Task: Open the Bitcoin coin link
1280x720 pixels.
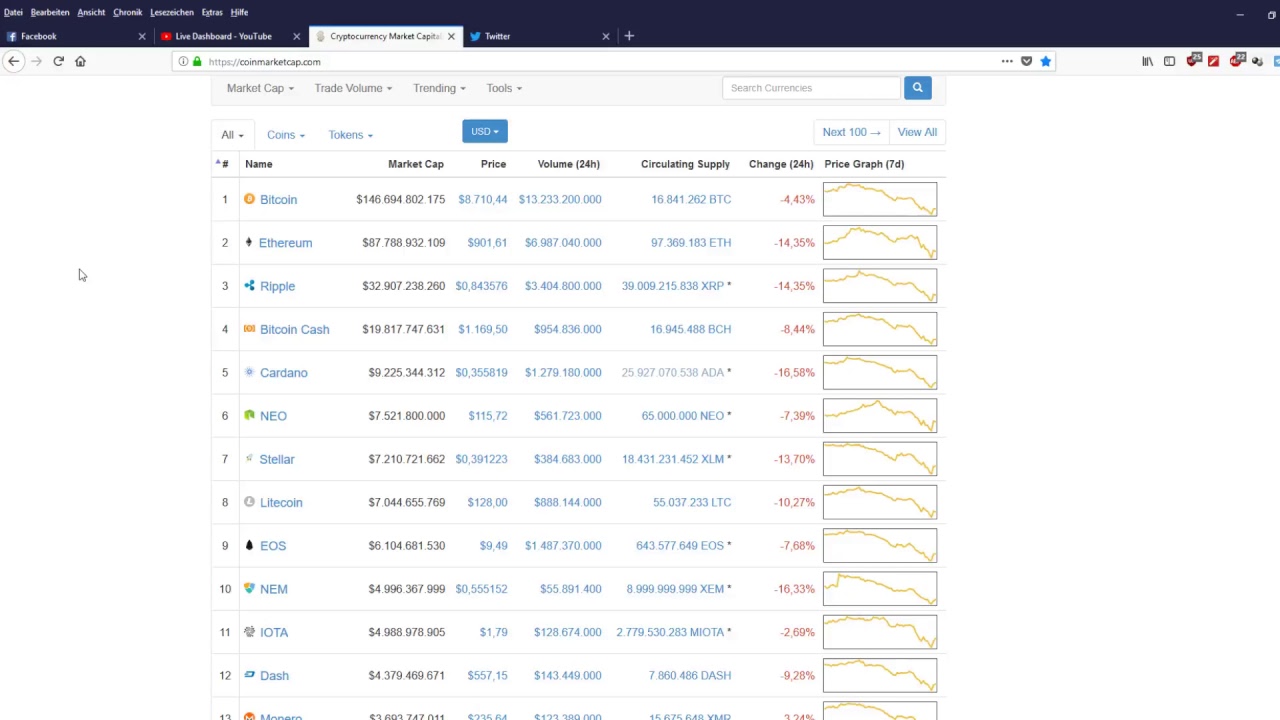Action: coord(278,199)
